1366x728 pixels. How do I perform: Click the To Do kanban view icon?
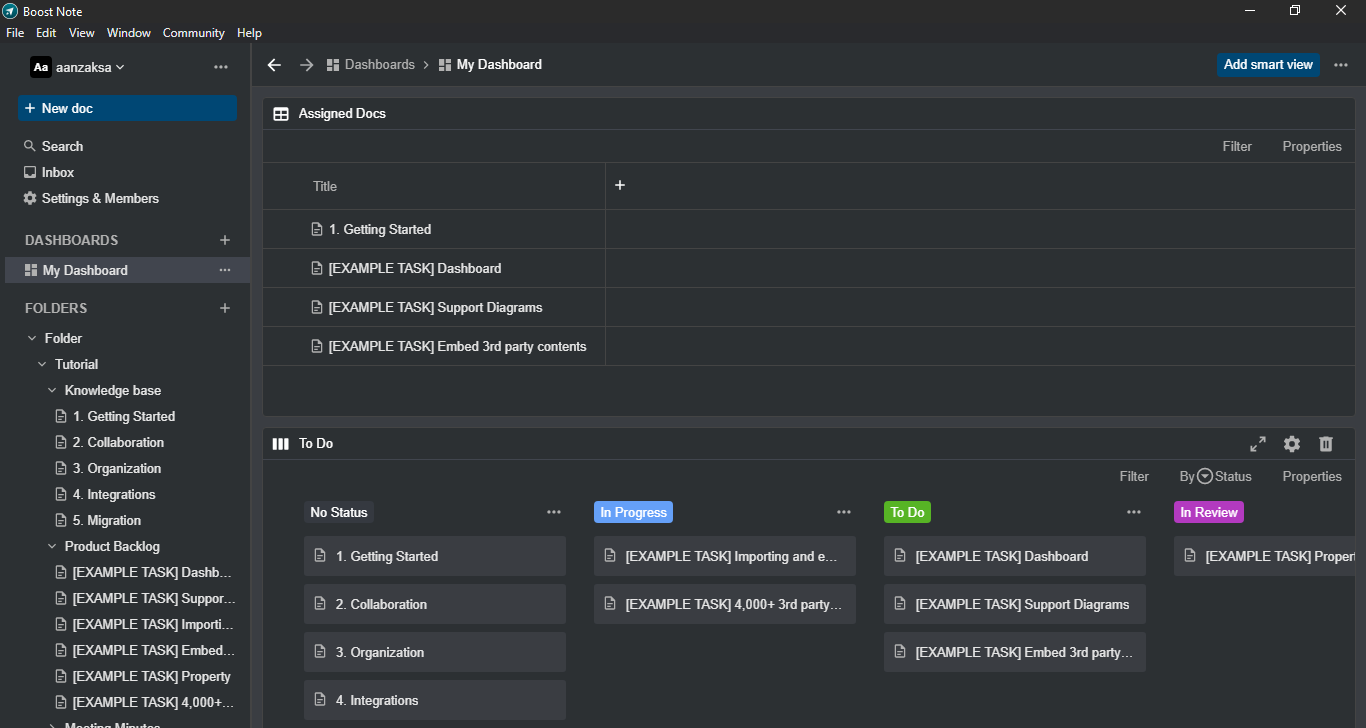click(x=281, y=444)
